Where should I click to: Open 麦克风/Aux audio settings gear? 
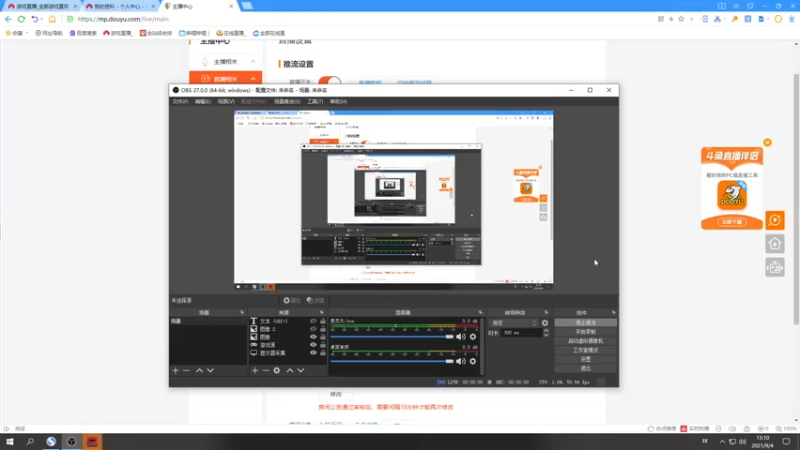tap(473, 337)
